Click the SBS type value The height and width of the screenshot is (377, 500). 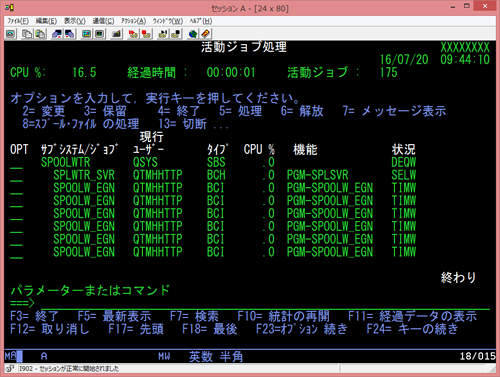216,162
